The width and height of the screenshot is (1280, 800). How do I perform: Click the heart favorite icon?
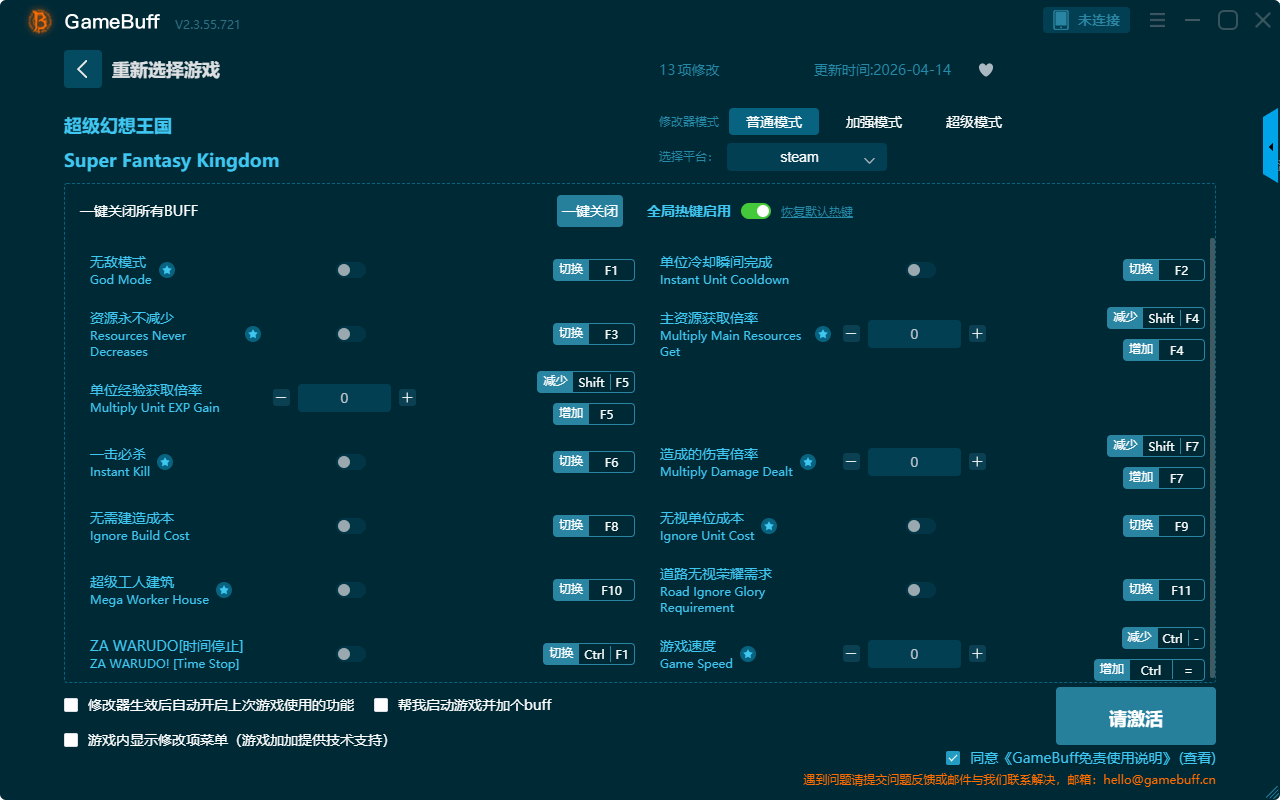[x=986, y=70]
